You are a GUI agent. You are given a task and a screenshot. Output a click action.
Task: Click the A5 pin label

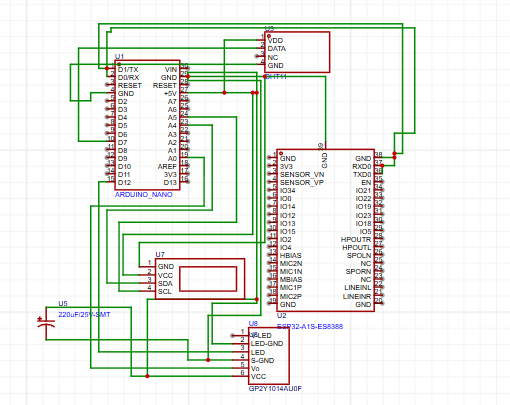tap(172, 118)
